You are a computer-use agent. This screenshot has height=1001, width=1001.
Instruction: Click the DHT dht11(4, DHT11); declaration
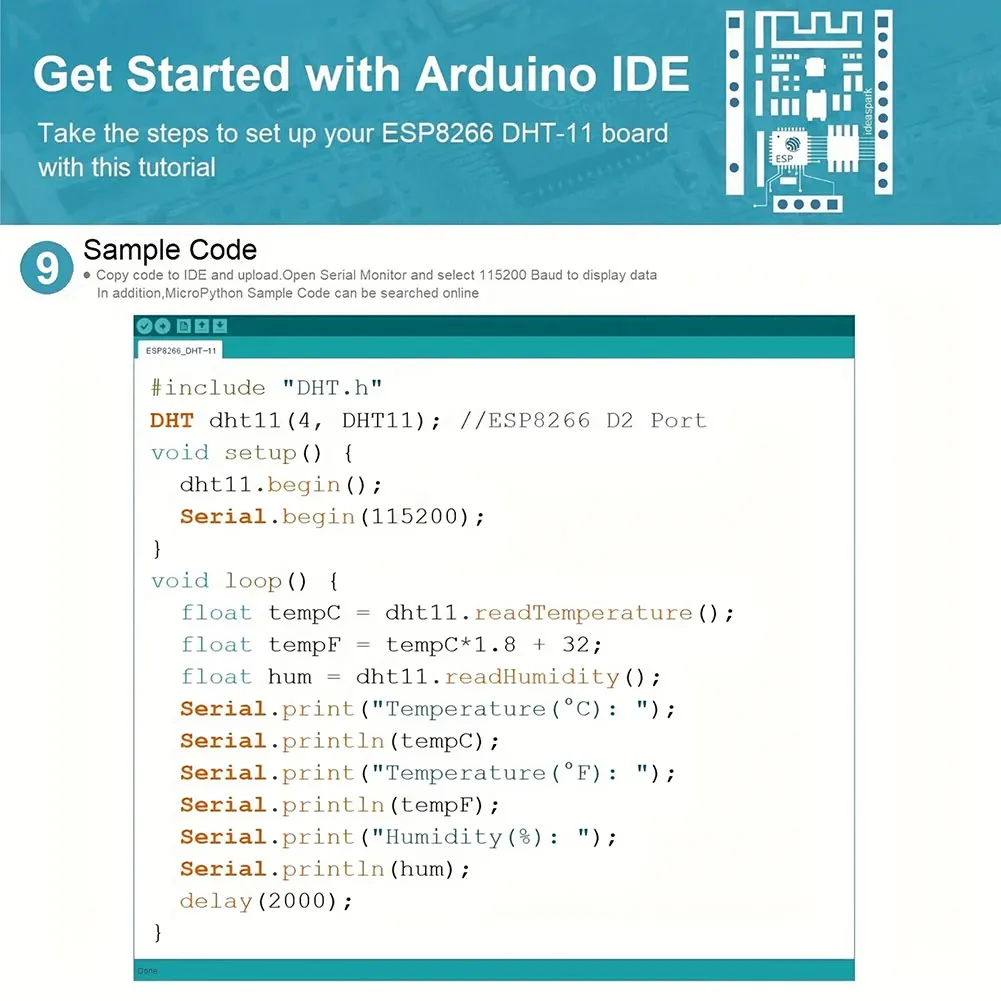(x=295, y=420)
